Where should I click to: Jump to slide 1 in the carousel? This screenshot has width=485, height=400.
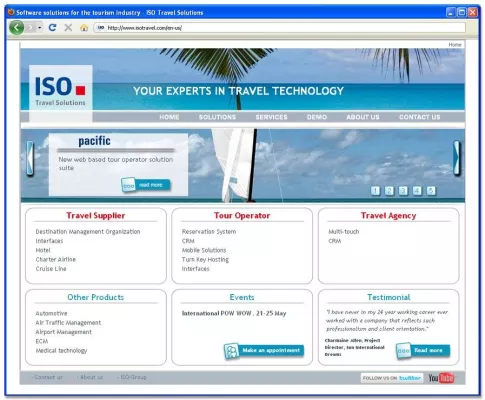375,191
